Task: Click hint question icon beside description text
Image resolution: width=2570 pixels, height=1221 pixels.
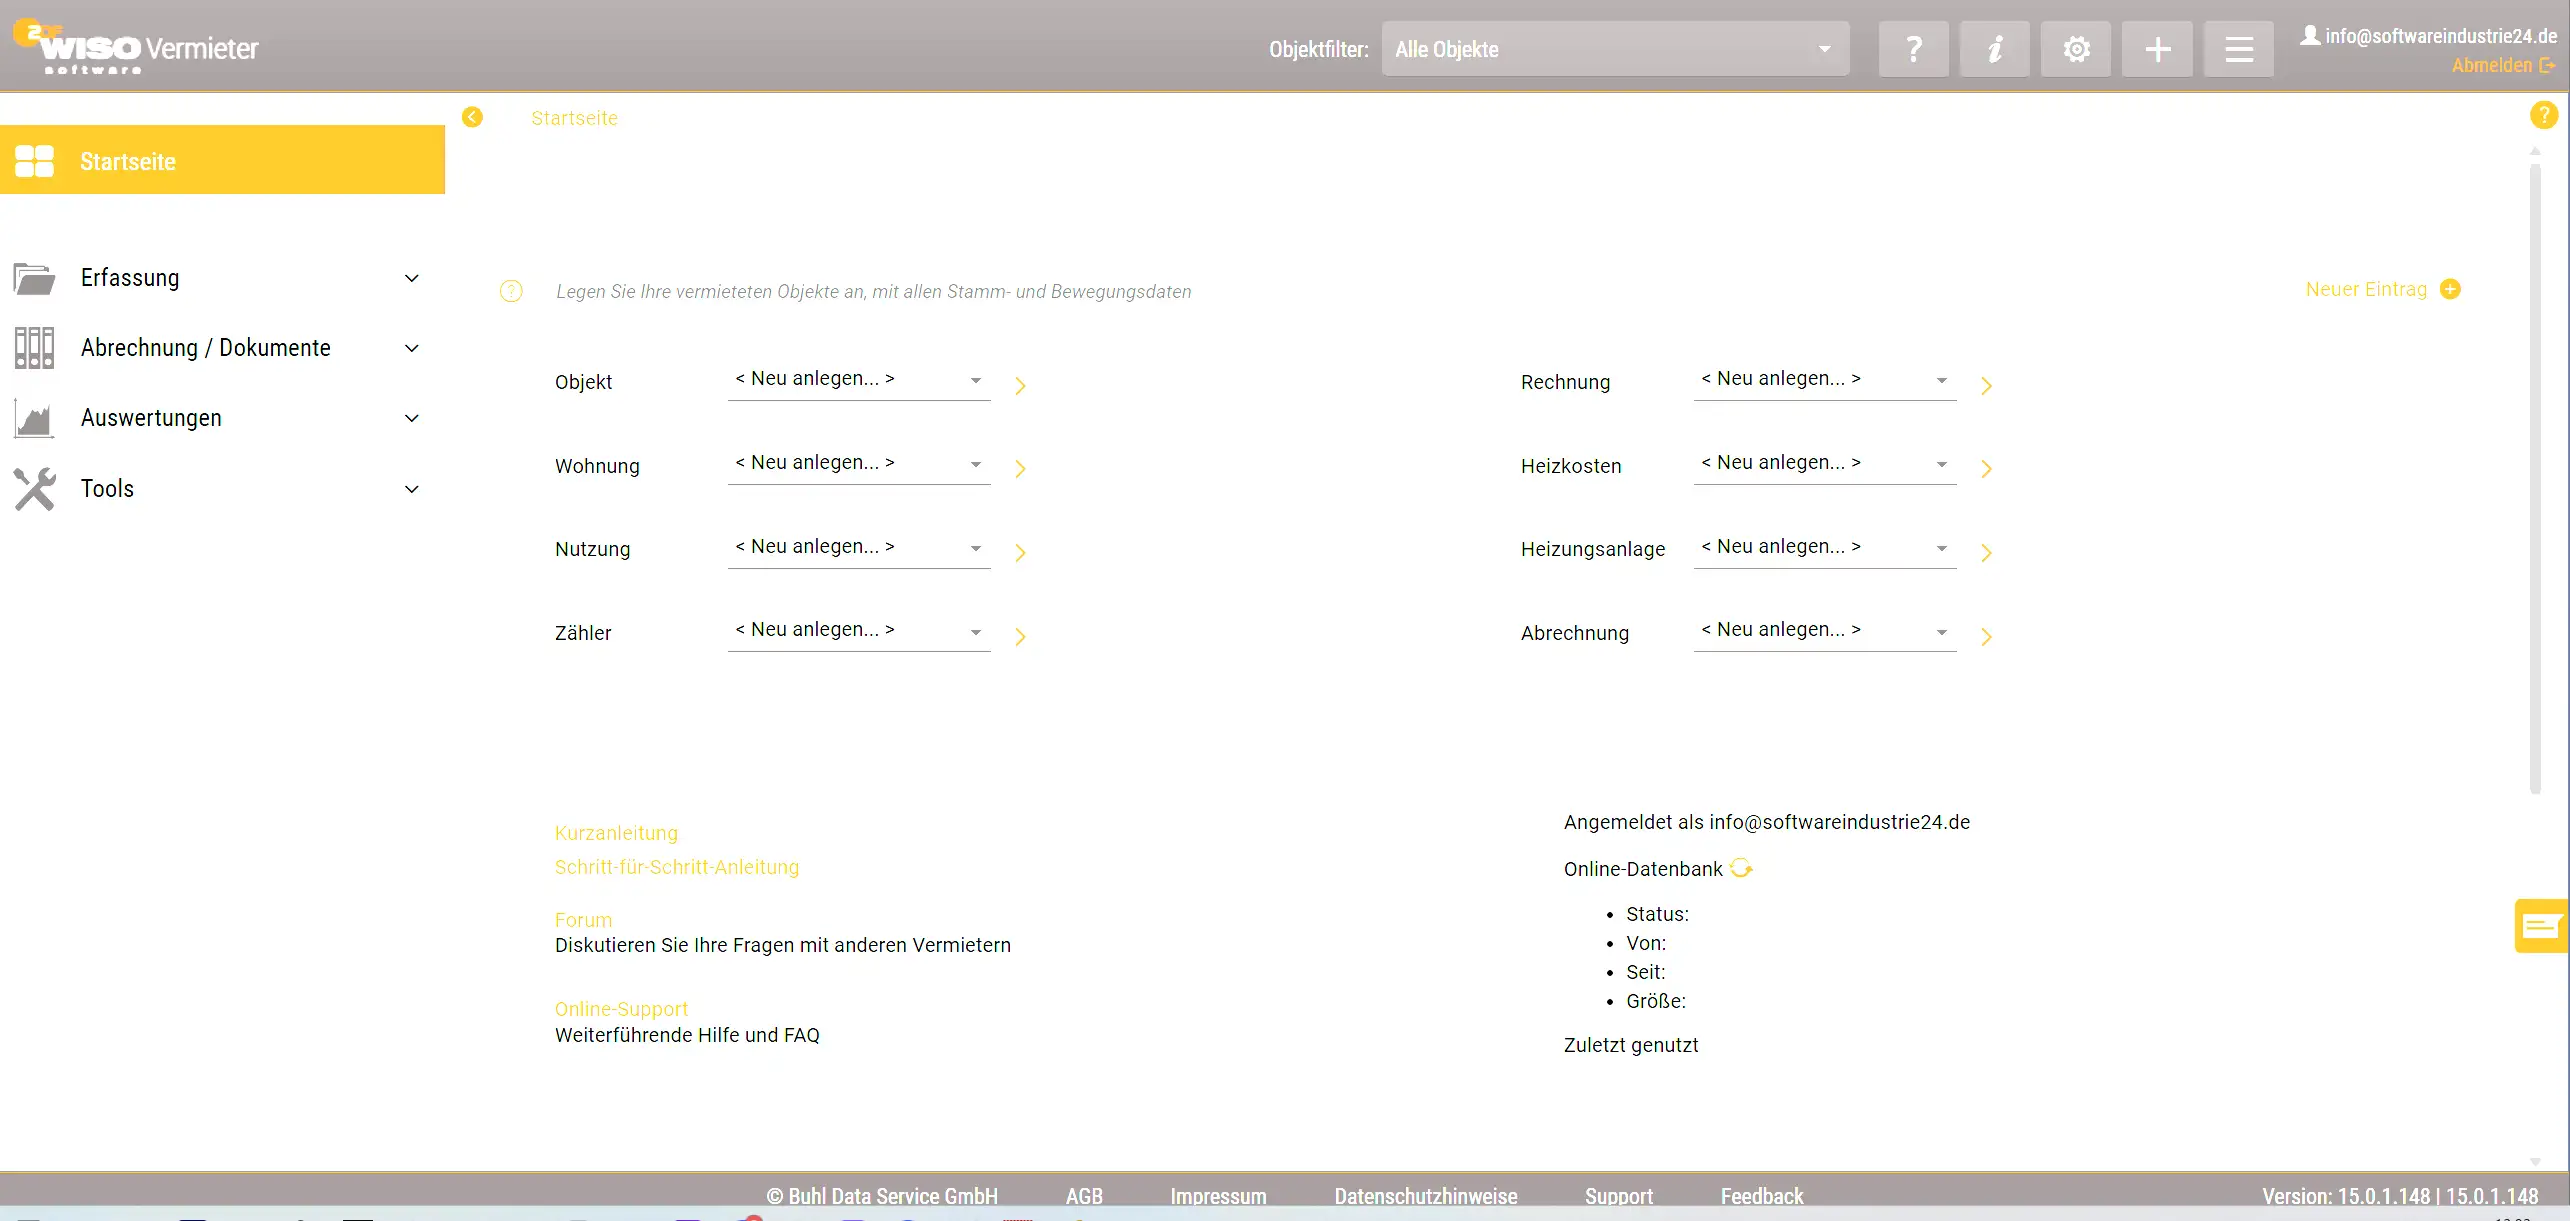Action: [511, 291]
